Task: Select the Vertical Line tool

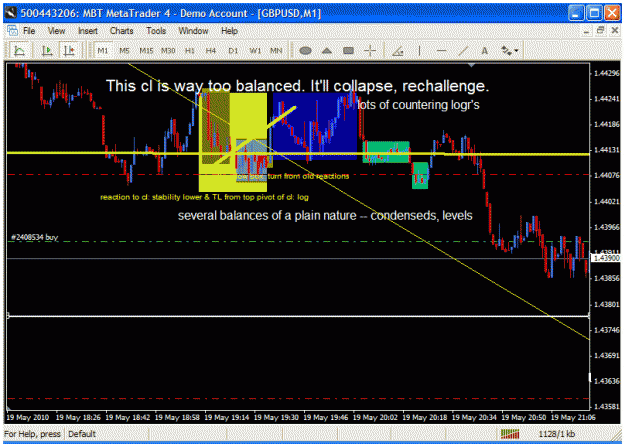Action: click(x=419, y=51)
